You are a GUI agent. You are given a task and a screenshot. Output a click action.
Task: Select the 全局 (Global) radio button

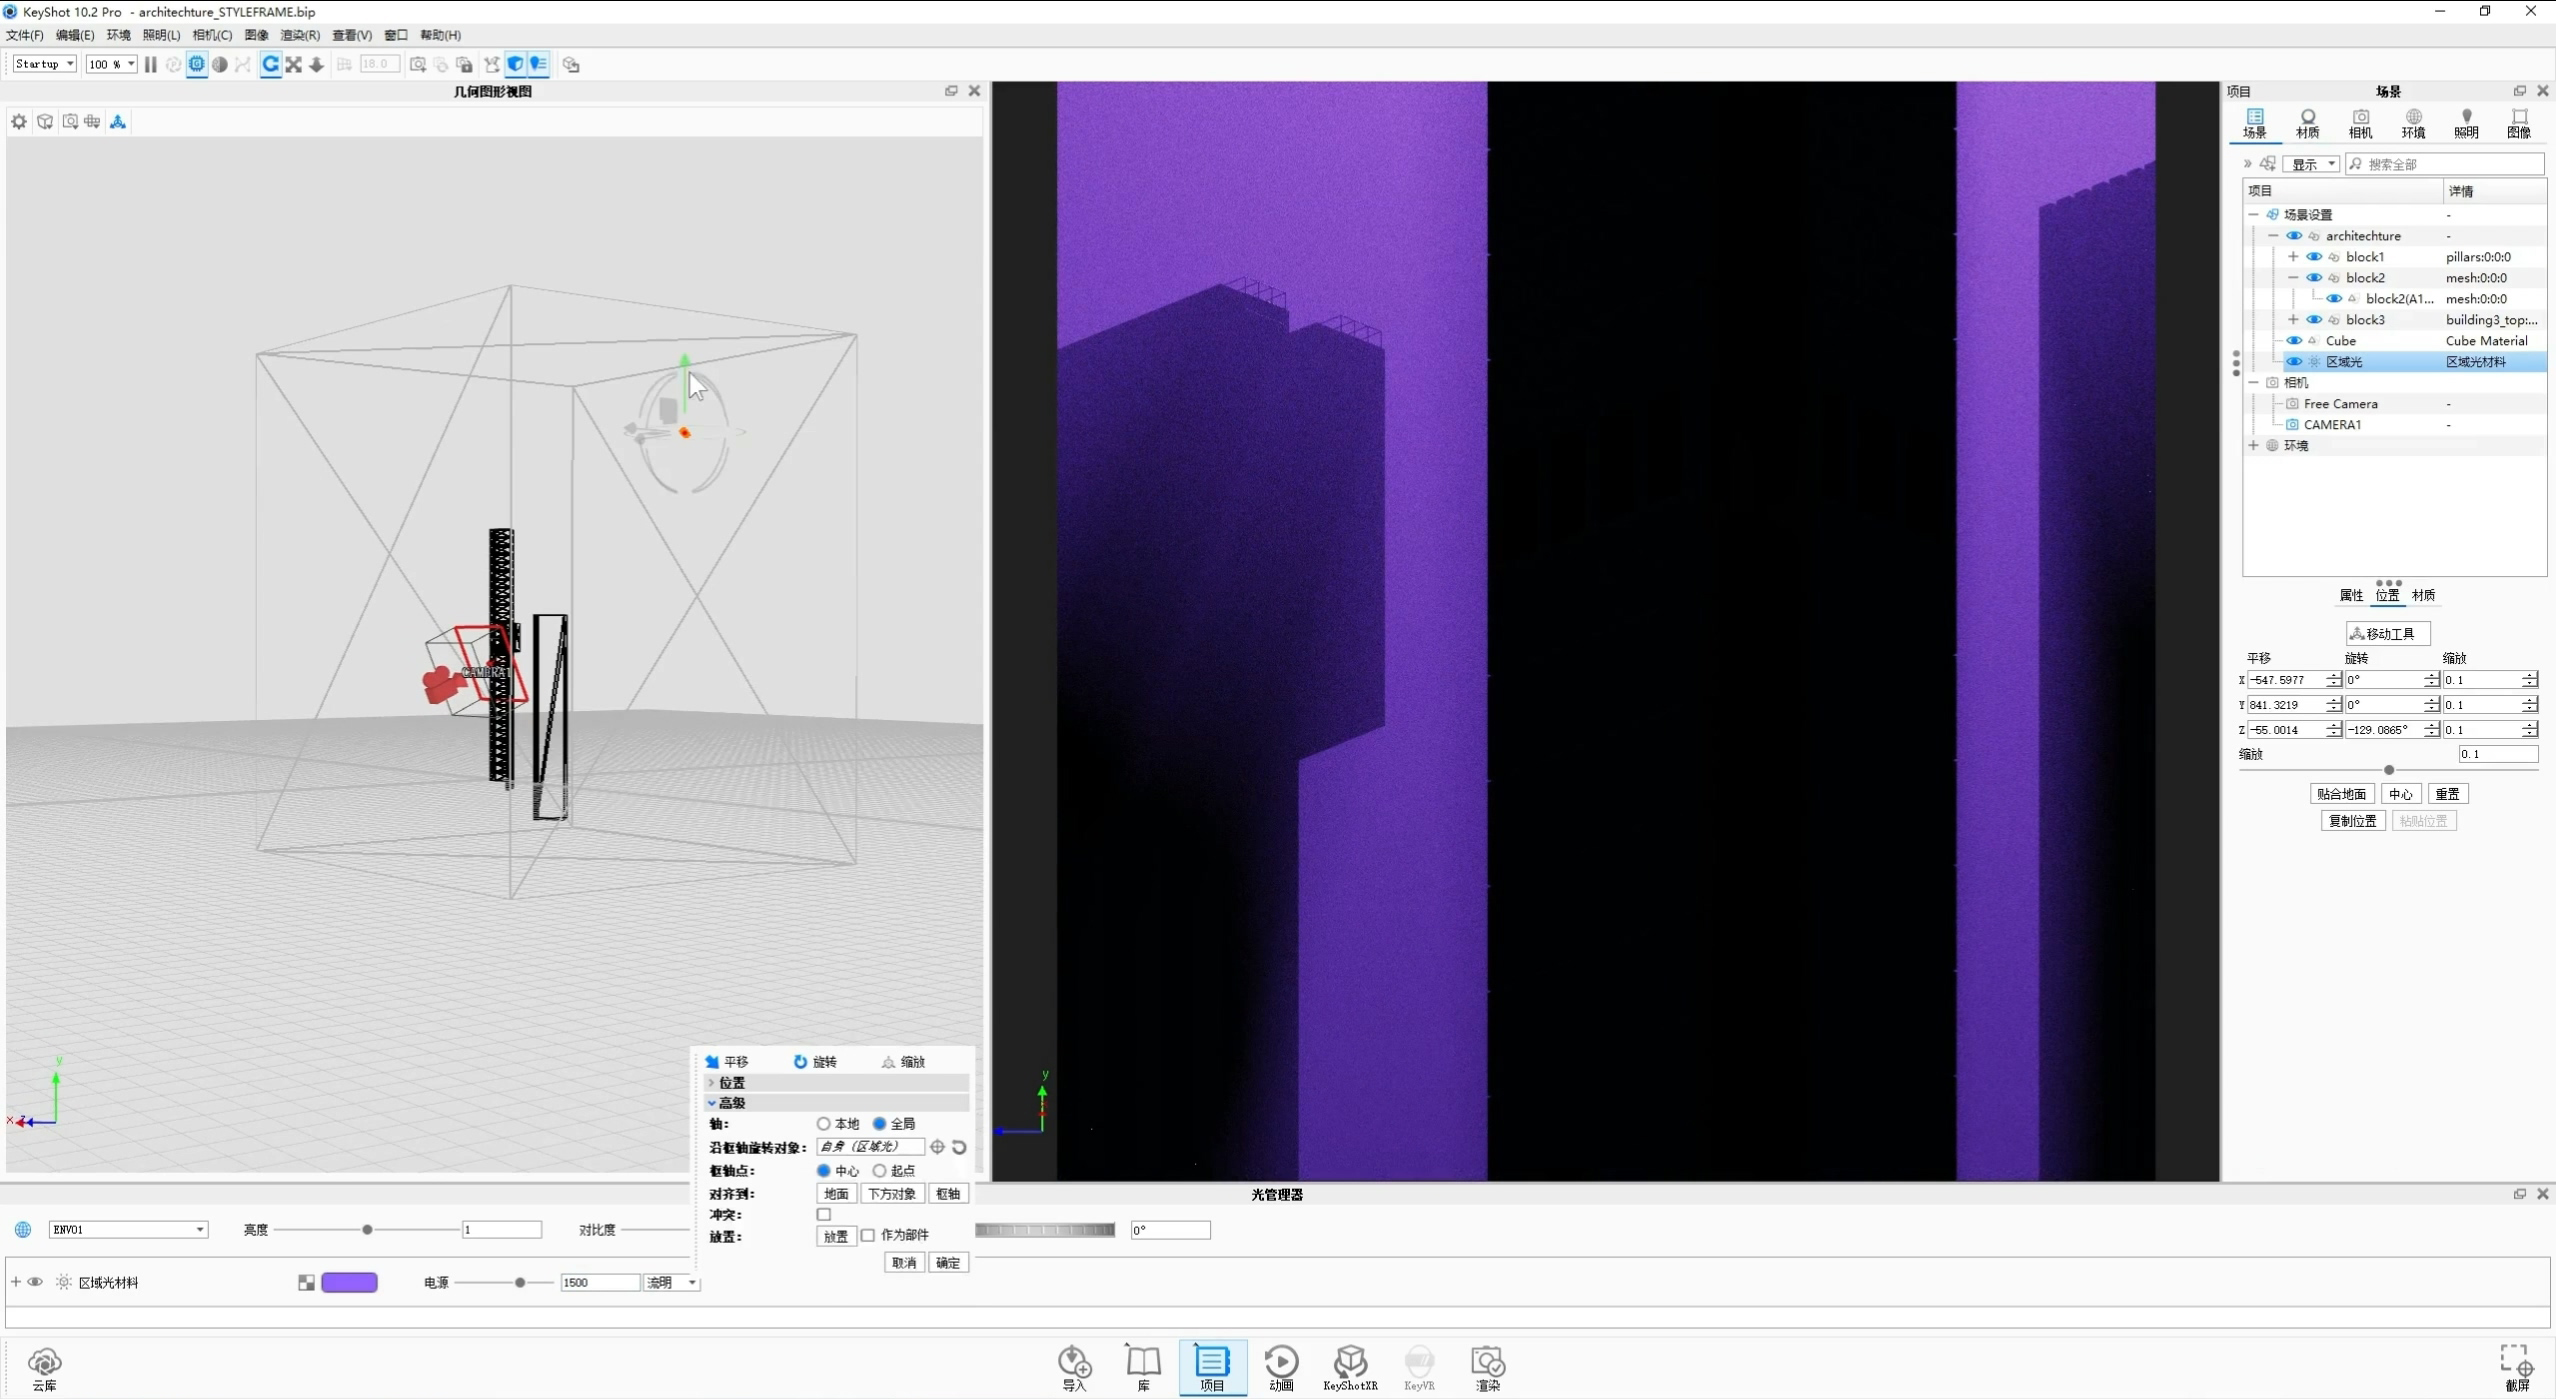pyautogui.click(x=879, y=1123)
